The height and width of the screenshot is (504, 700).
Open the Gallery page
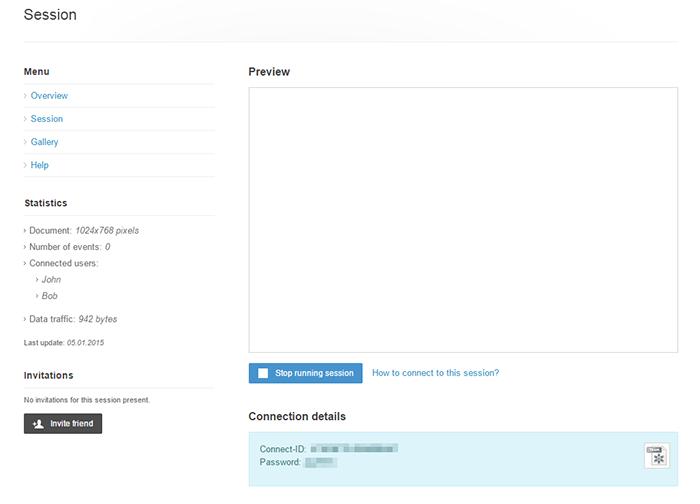click(x=45, y=142)
